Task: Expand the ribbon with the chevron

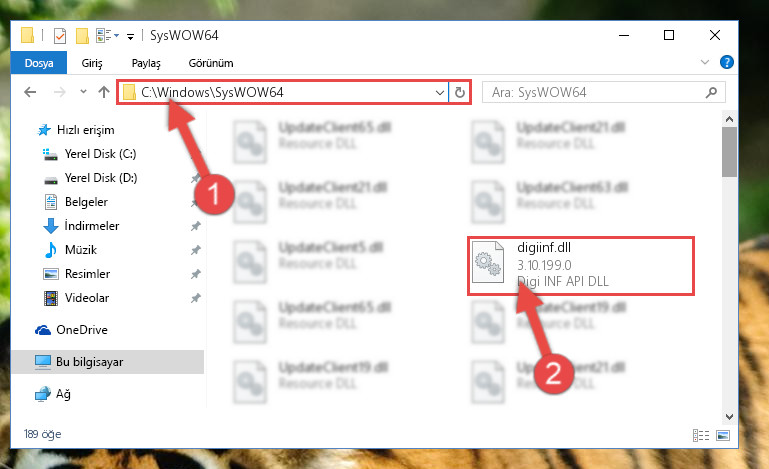Action: pos(705,62)
